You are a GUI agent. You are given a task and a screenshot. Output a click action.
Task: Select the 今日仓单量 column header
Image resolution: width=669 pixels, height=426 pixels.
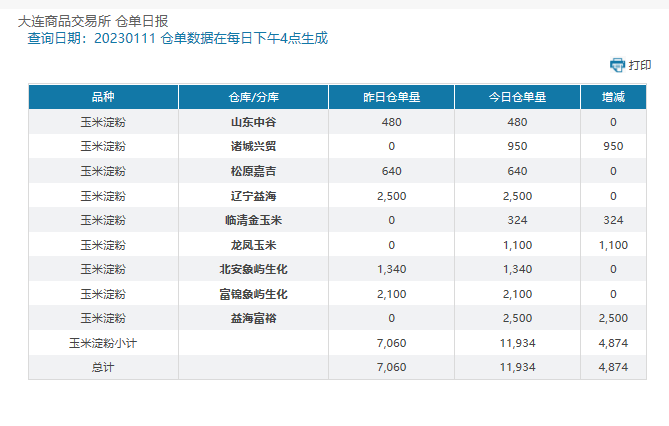(x=517, y=97)
